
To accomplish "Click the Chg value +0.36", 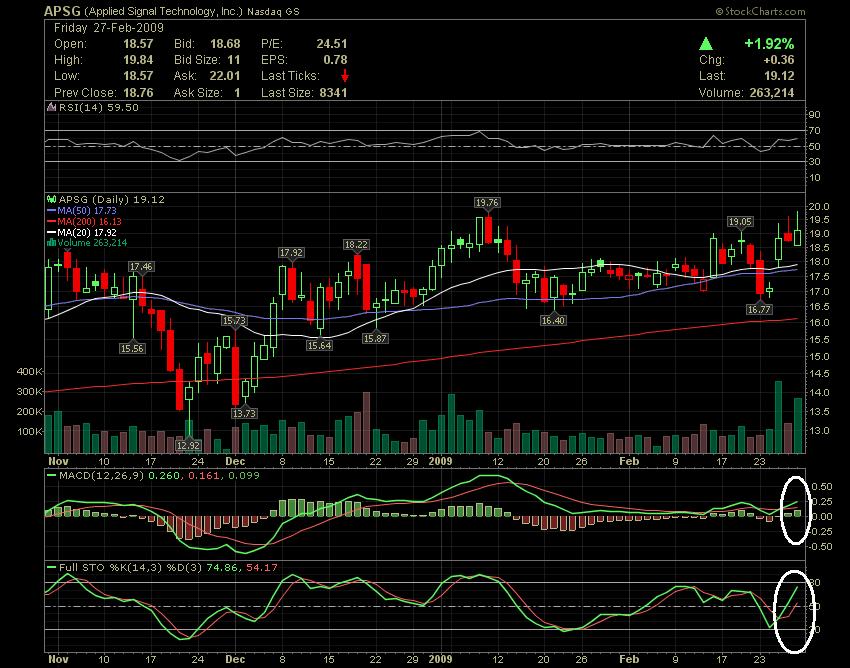I will pos(778,60).
